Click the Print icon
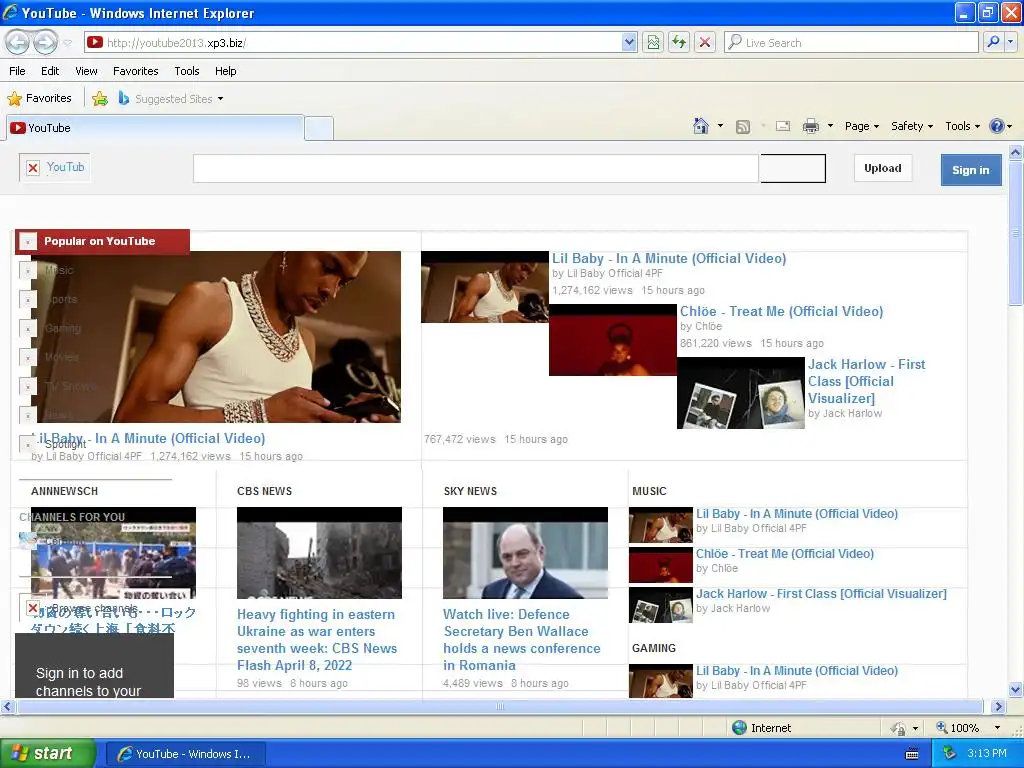This screenshot has height=768, width=1024. pyautogui.click(x=810, y=126)
